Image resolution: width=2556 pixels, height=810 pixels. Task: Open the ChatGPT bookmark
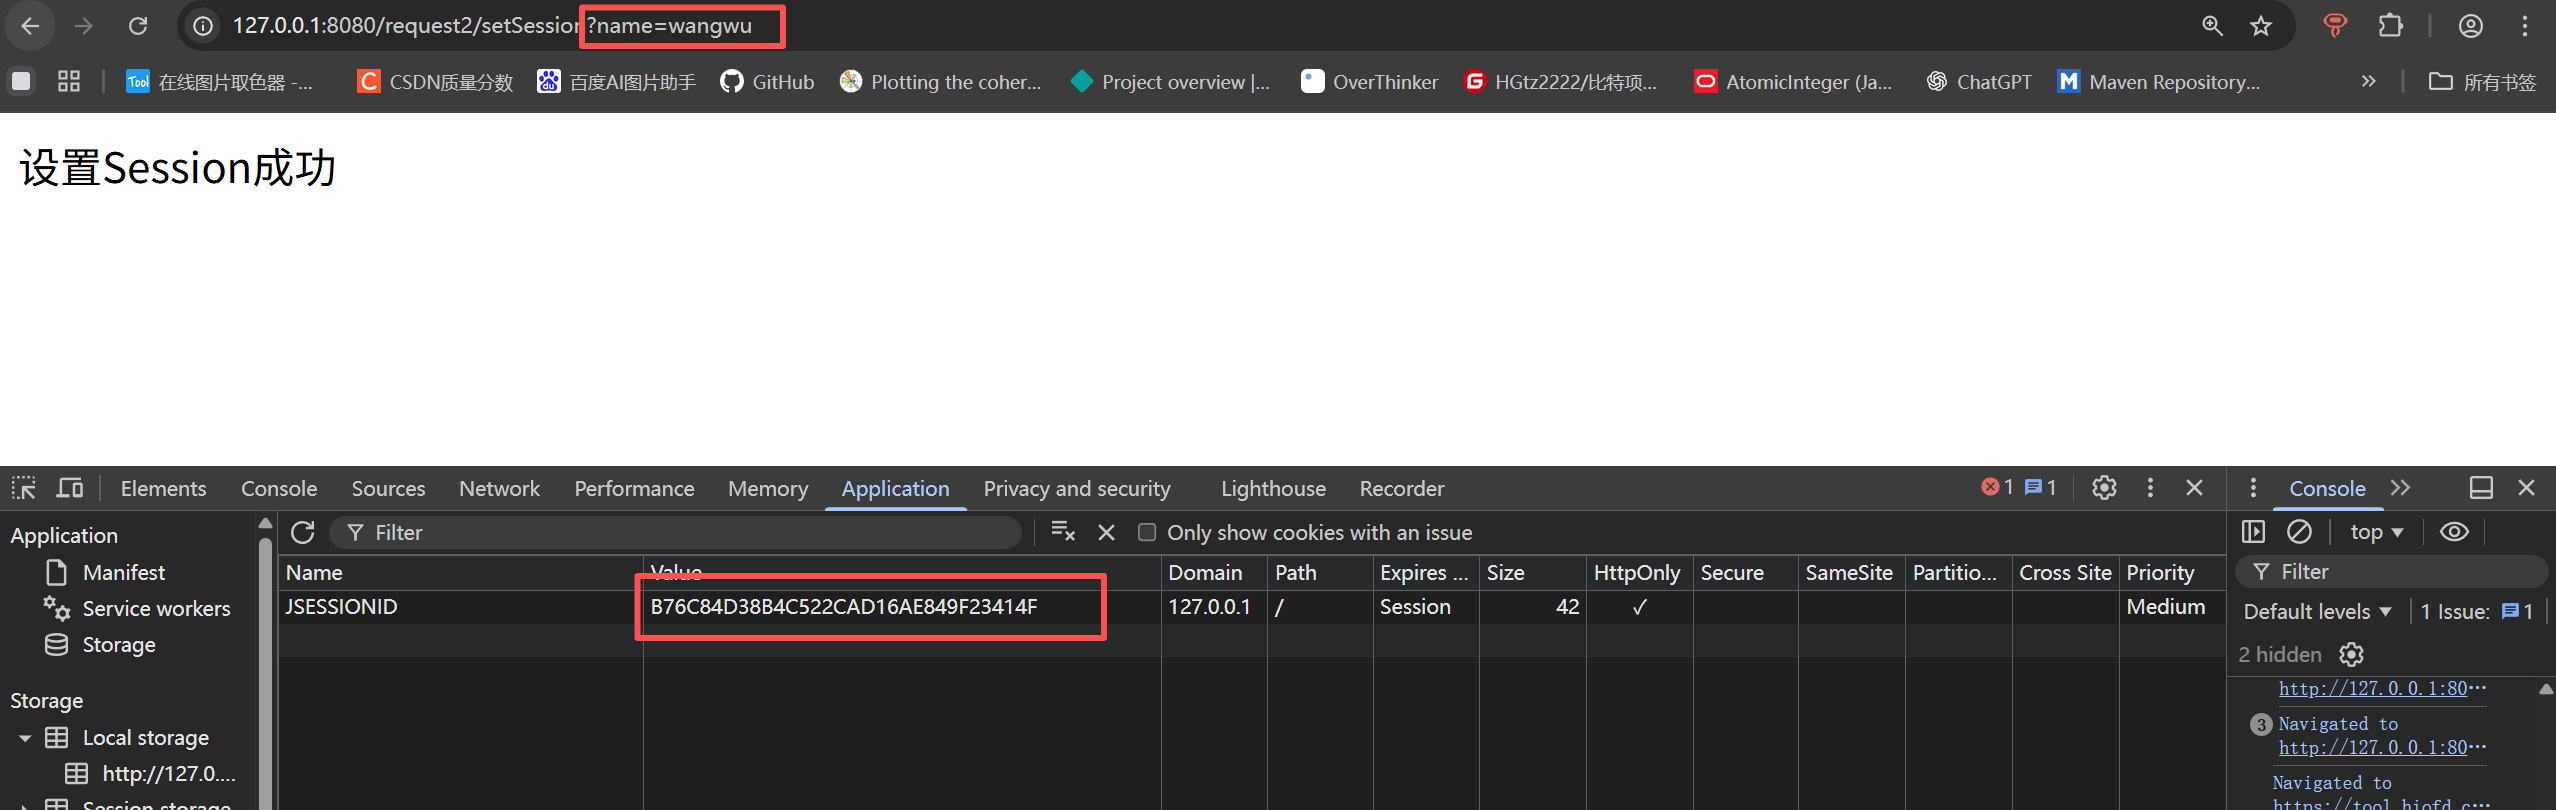tap(1979, 82)
